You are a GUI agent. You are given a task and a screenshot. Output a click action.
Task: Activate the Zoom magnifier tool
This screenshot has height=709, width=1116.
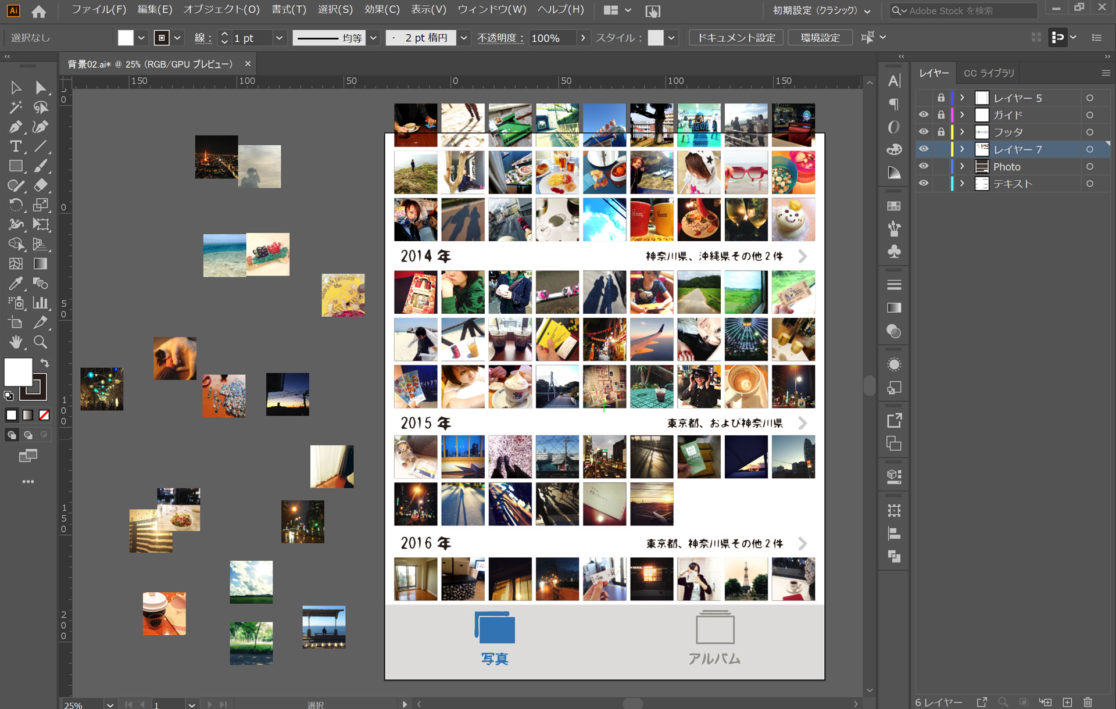[x=40, y=342]
